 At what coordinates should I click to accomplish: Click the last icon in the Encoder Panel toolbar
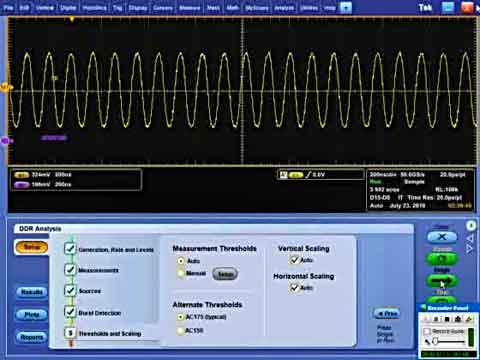click(x=469, y=319)
